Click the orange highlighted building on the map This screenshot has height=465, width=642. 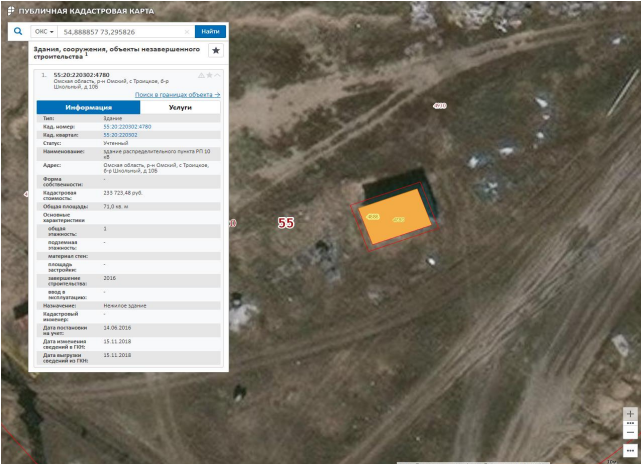pyautogui.click(x=396, y=220)
